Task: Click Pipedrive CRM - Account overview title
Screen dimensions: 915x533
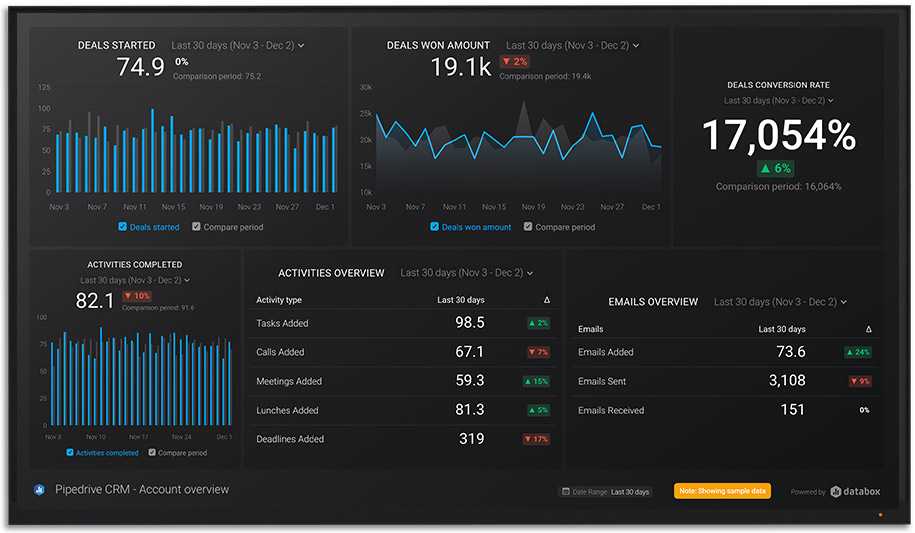Action: [142, 490]
